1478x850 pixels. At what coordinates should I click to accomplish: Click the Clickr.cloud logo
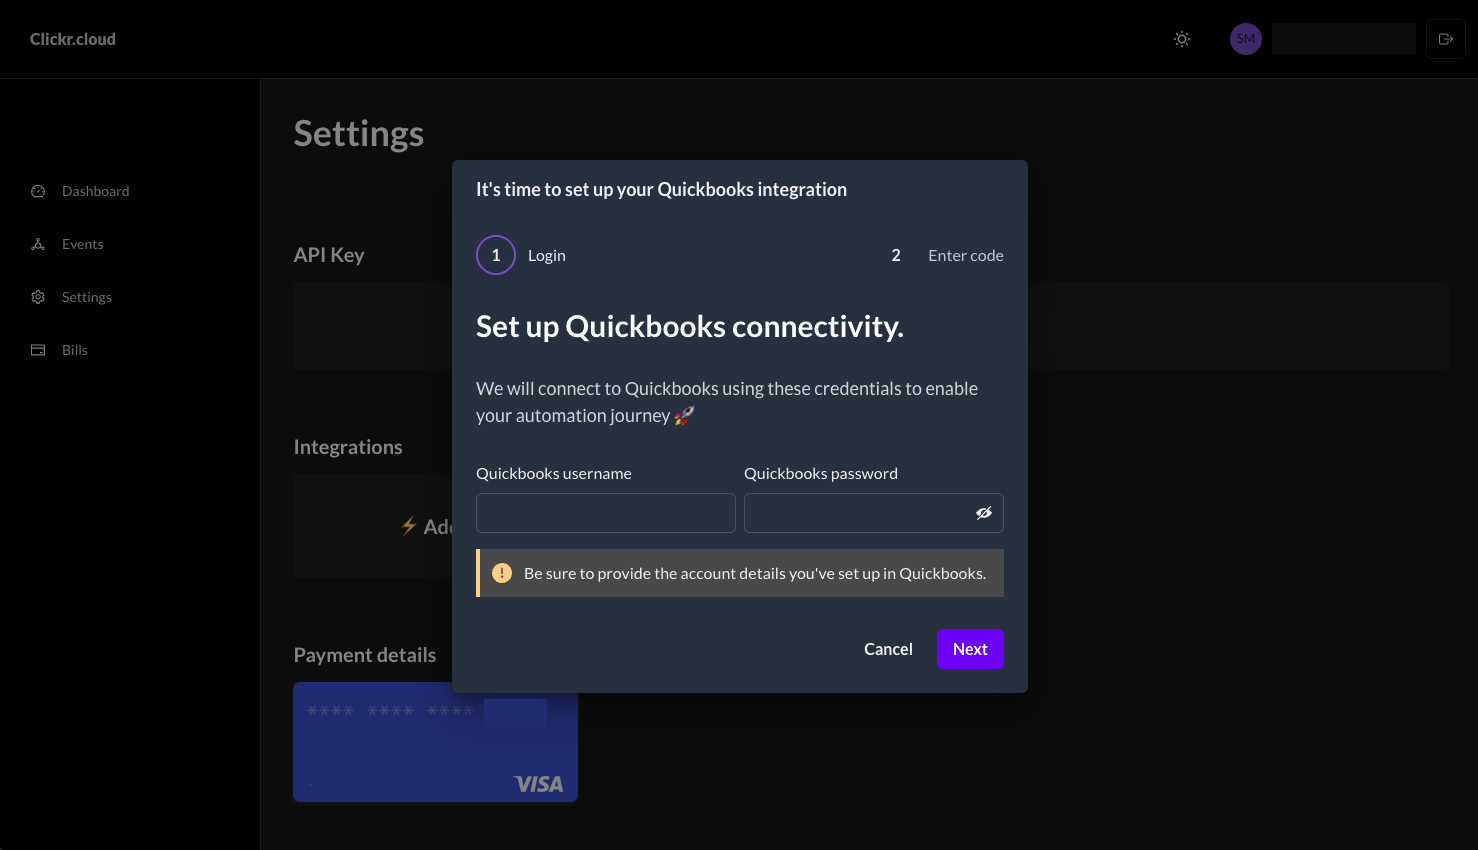point(73,39)
